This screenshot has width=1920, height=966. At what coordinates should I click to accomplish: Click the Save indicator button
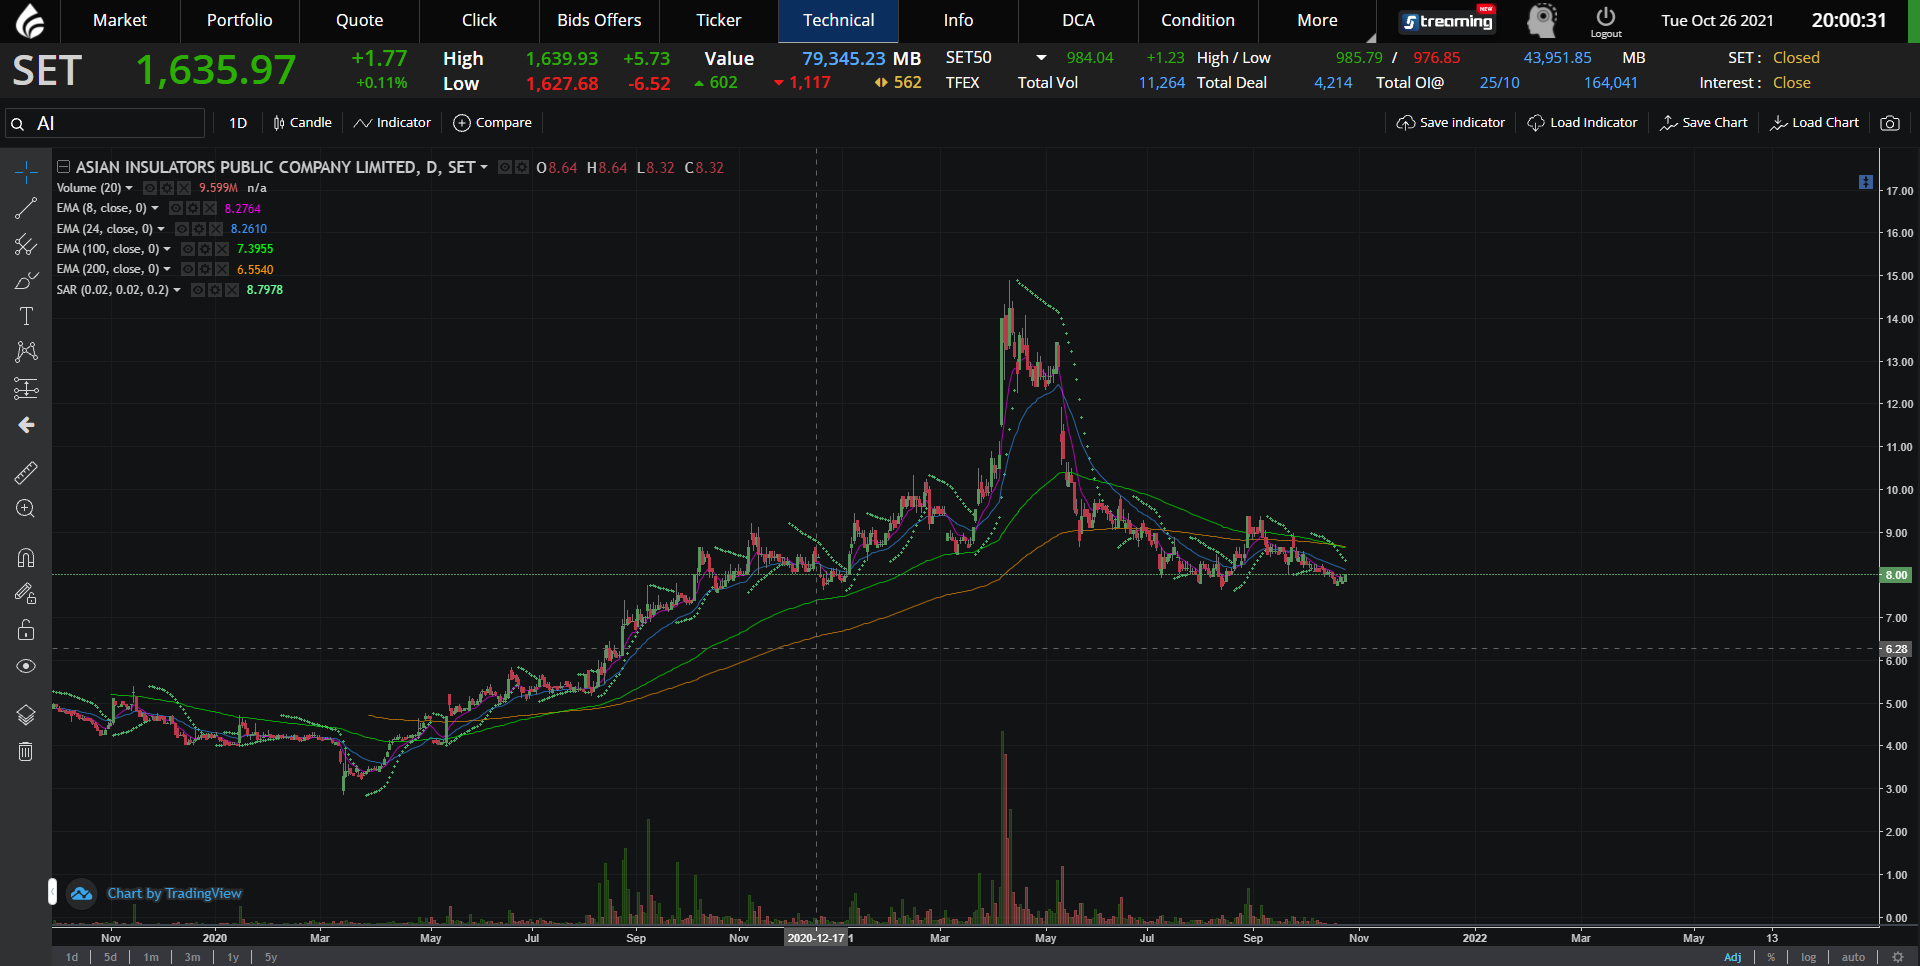(1451, 123)
